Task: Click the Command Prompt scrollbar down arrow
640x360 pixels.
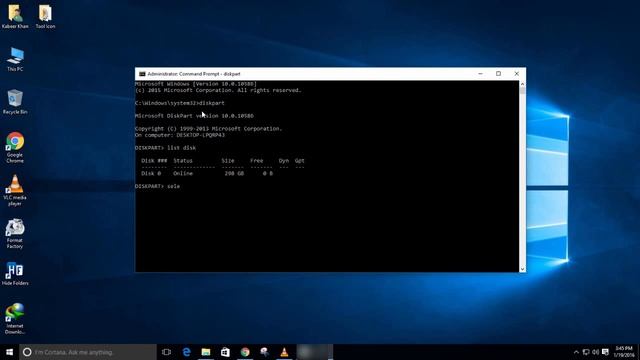Action: point(522,269)
